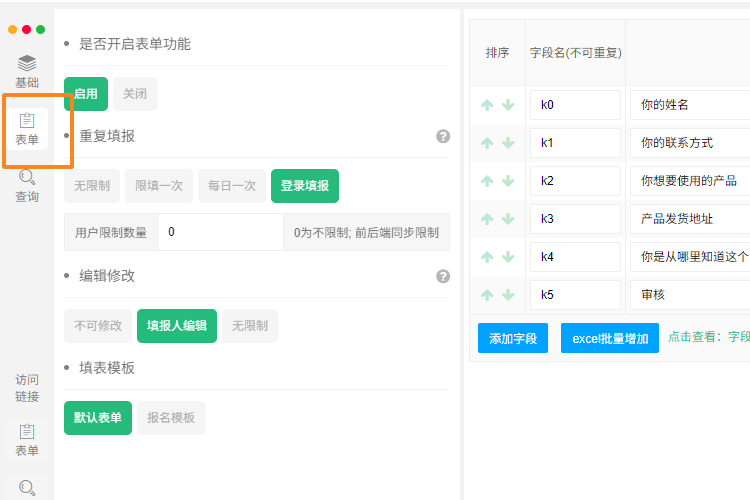Viewport: 750px width, 500px height.
Task: Click the excel批量增加 button
Action: [610, 338]
